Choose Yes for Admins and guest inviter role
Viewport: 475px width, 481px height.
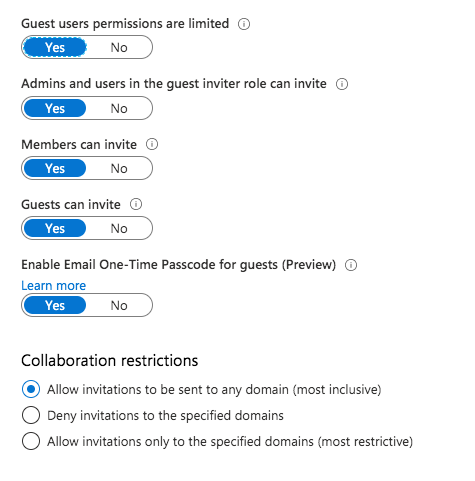[x=55, y=108]
